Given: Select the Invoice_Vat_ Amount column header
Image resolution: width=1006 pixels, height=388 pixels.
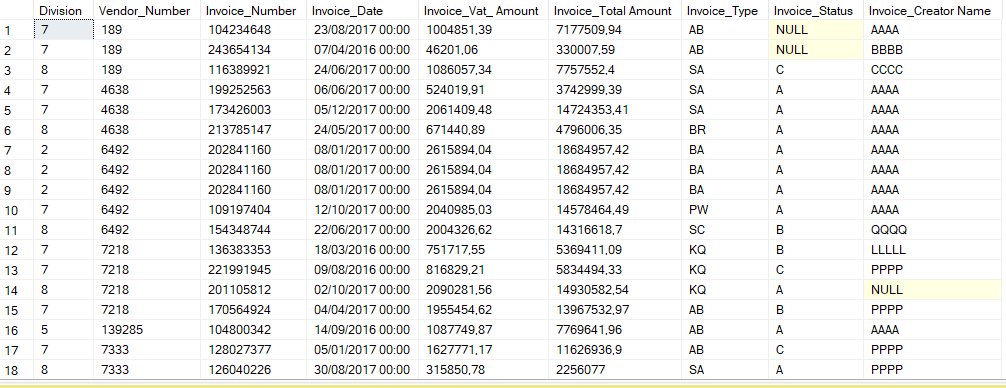Looking at the screenshot, I should [x=484, y=11].
